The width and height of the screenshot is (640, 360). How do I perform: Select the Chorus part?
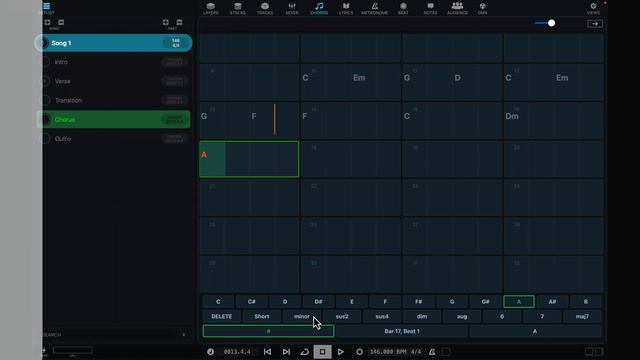pyautogui.click(x=113, y=120)
